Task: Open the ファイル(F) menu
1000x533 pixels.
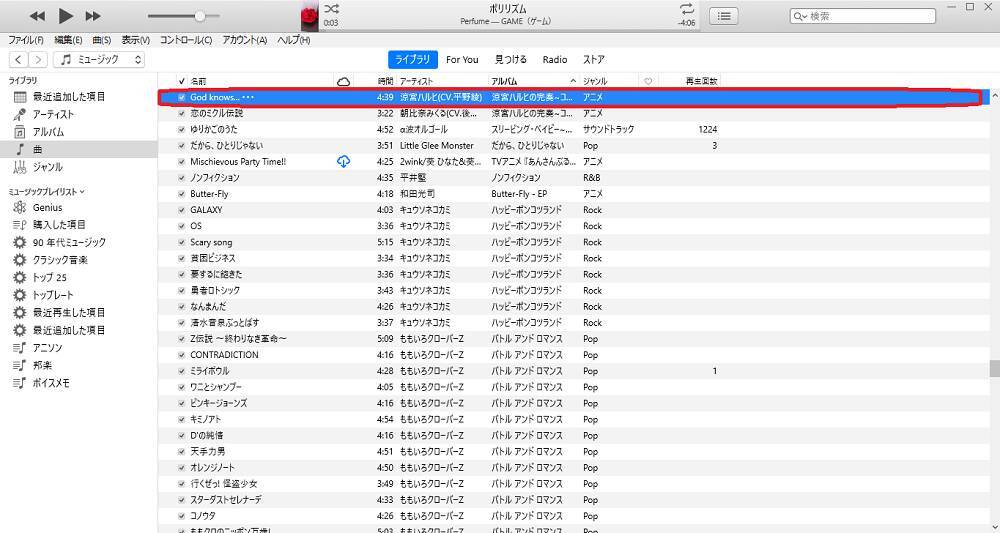Action: pos(25,40)
